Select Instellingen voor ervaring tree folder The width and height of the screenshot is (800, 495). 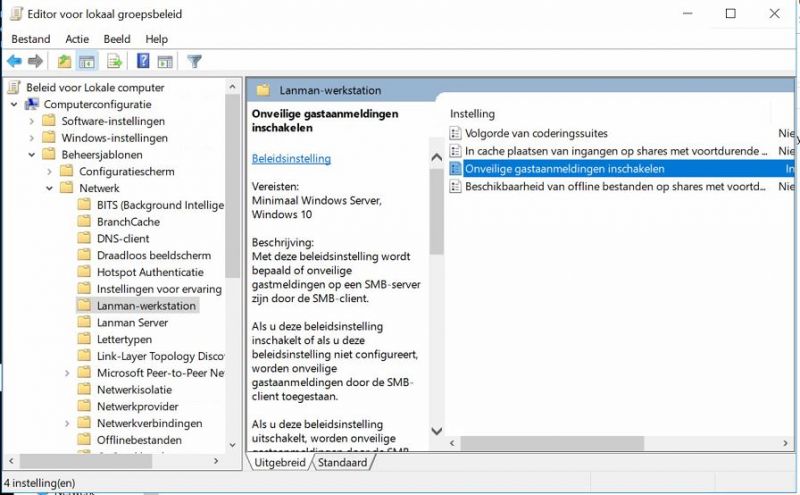pos(159,289)
